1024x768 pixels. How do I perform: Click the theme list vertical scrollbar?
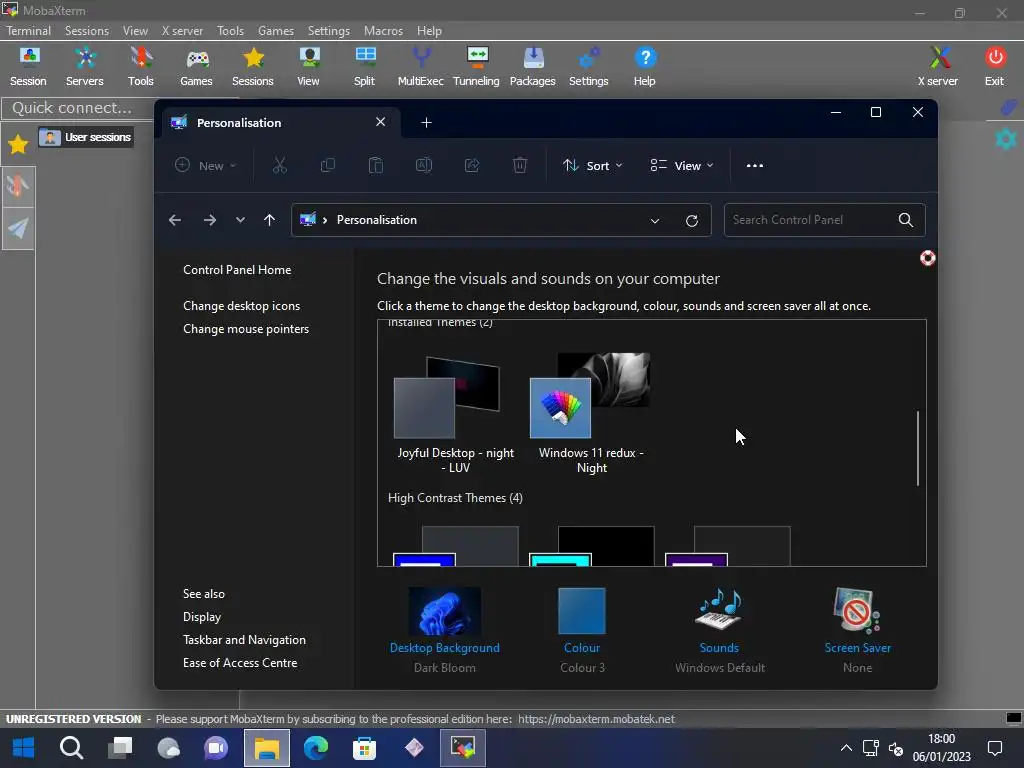(918, 448)
